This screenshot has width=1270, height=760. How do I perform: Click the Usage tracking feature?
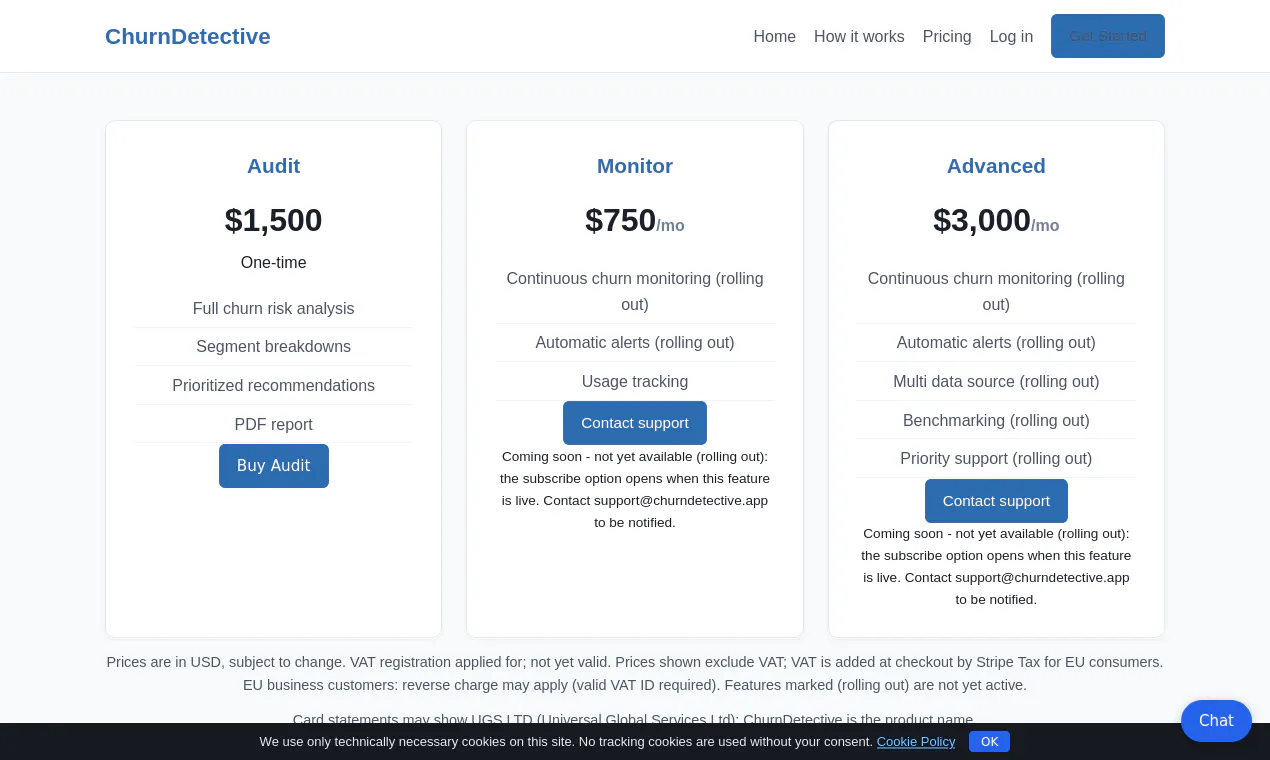tap(635, 382)
